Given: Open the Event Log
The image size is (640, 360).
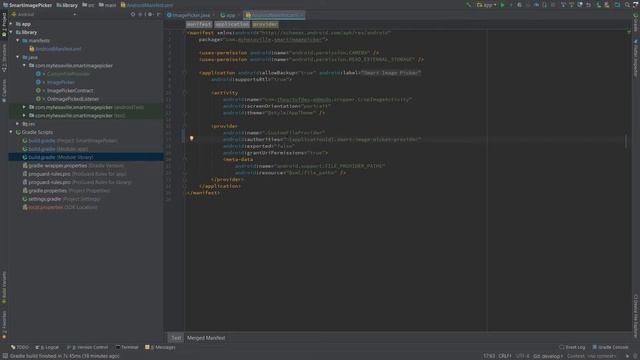Looking at the screenshot, I should 572,347.
